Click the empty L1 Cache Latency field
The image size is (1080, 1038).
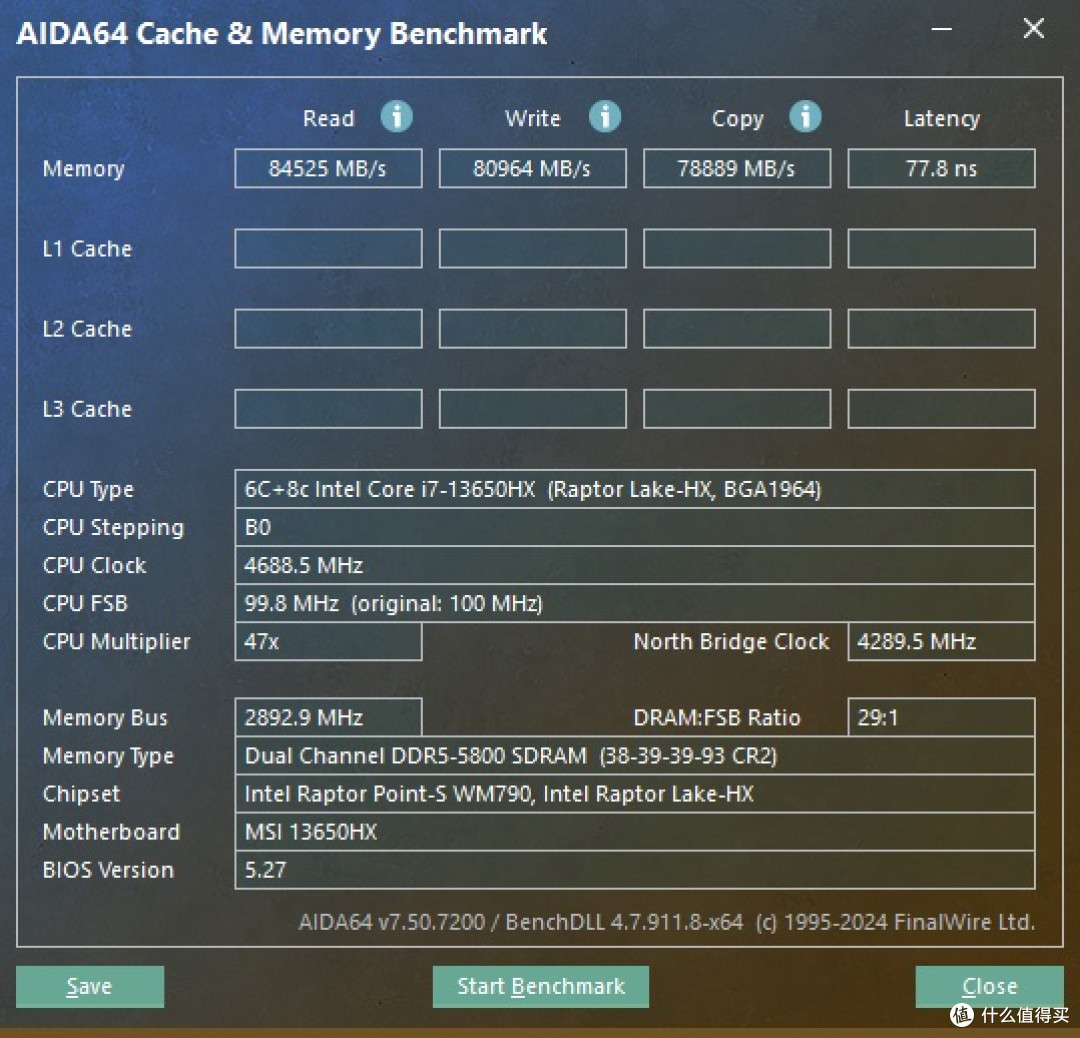(x=942, y=248)
